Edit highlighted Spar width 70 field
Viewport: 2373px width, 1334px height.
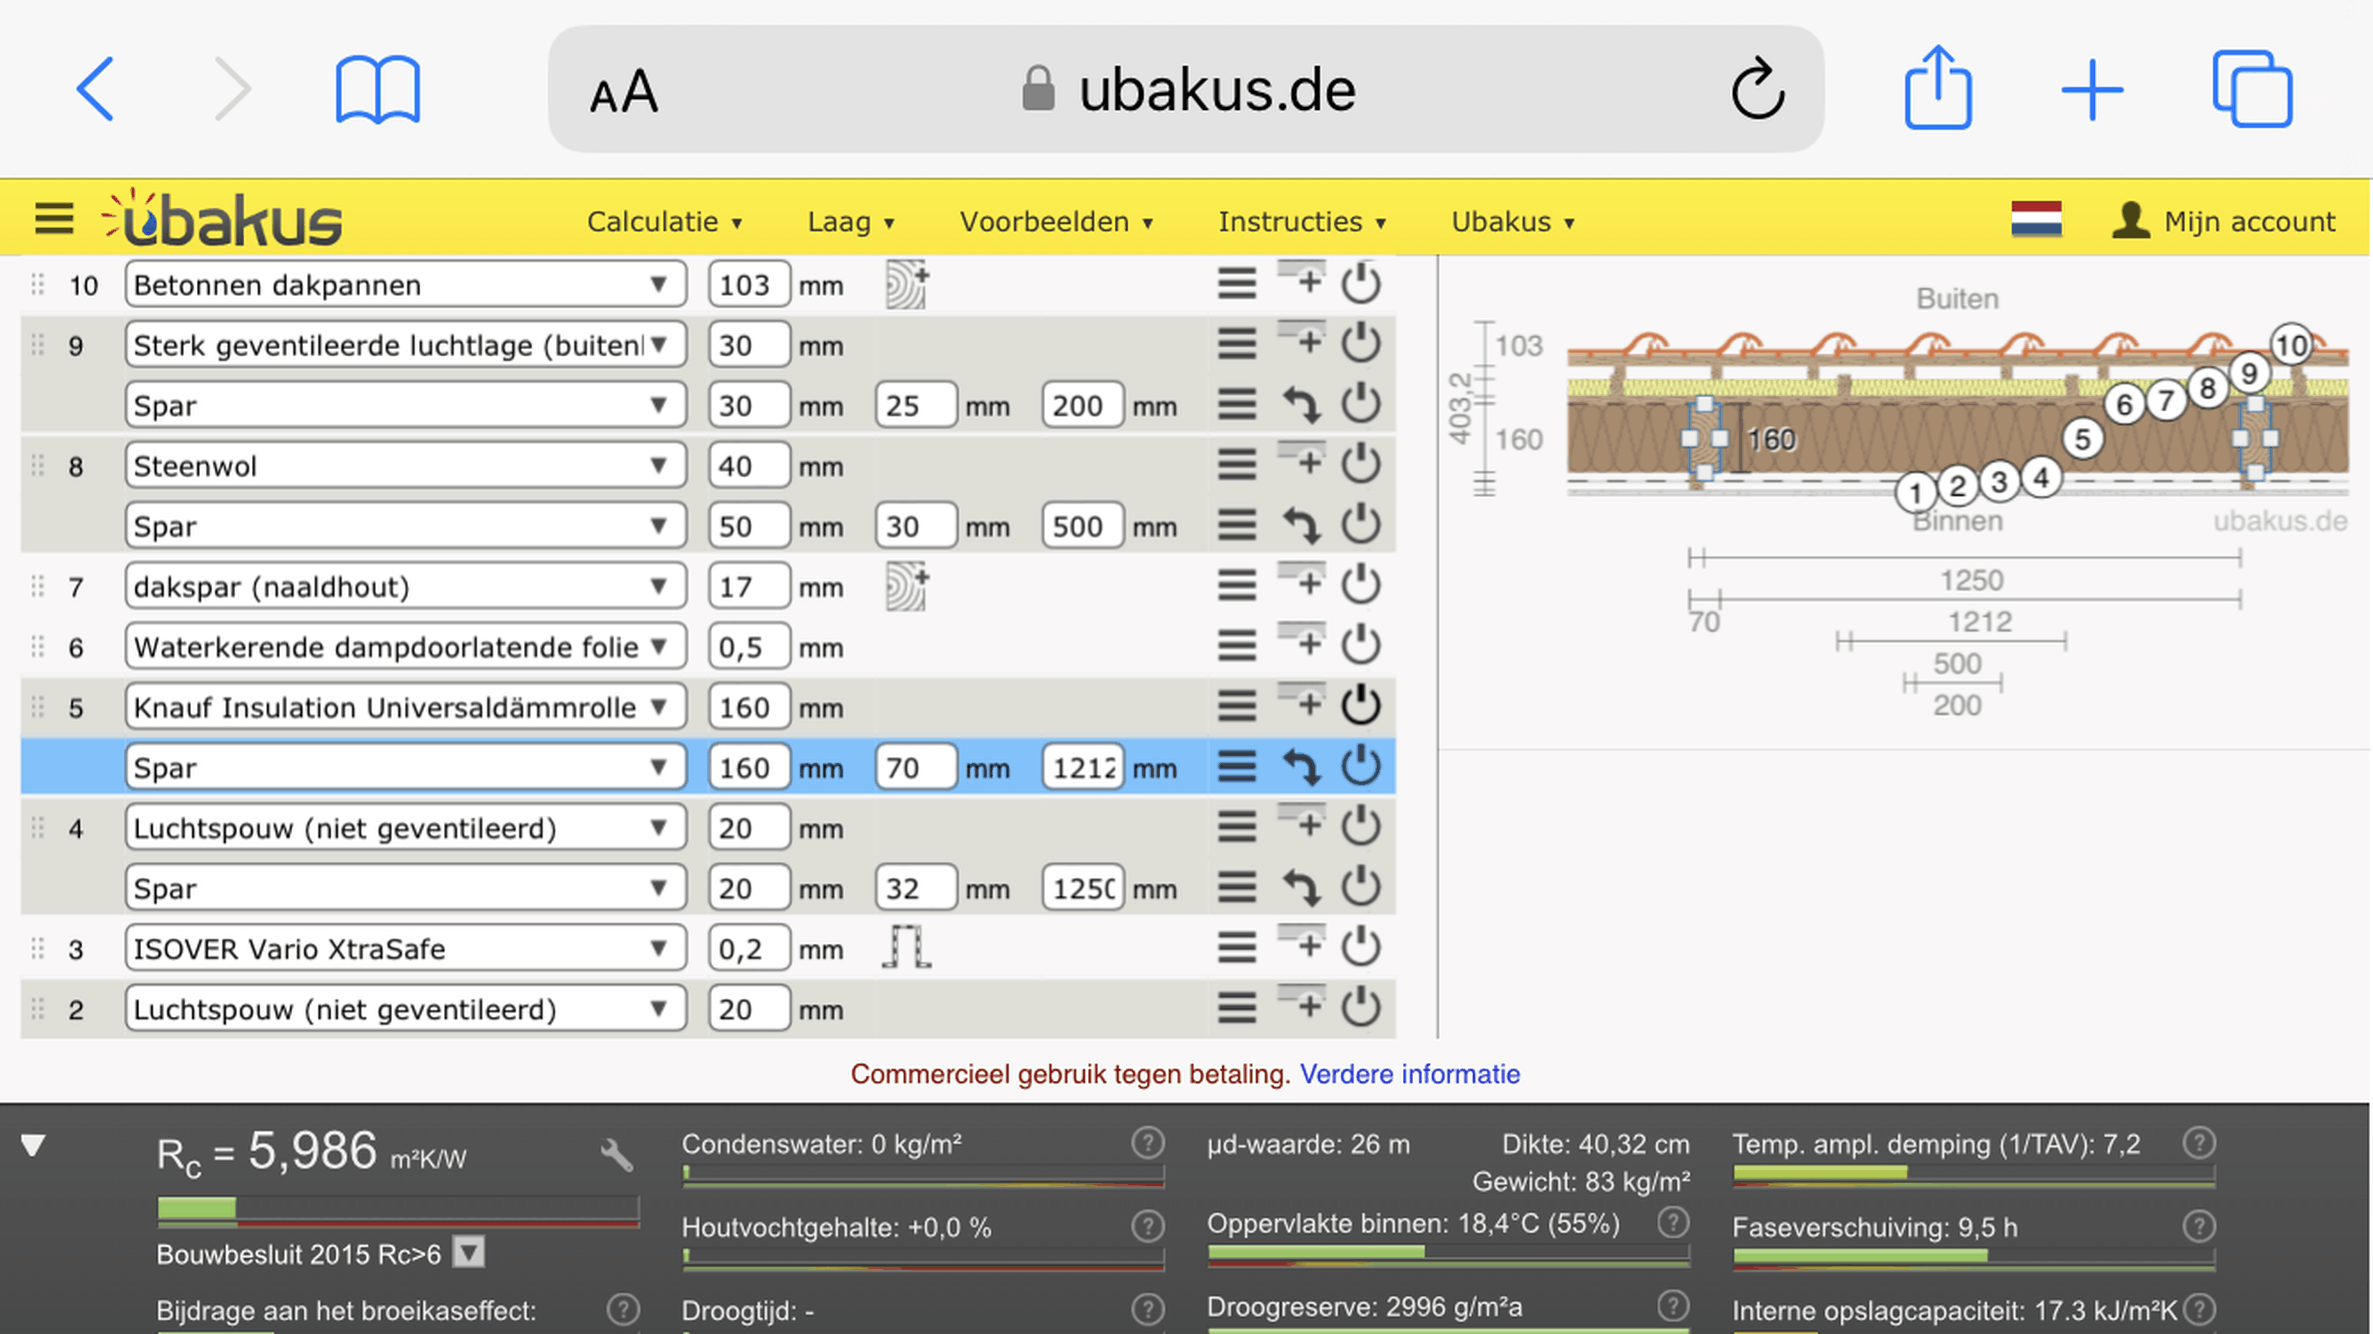(x=914, y=767)
